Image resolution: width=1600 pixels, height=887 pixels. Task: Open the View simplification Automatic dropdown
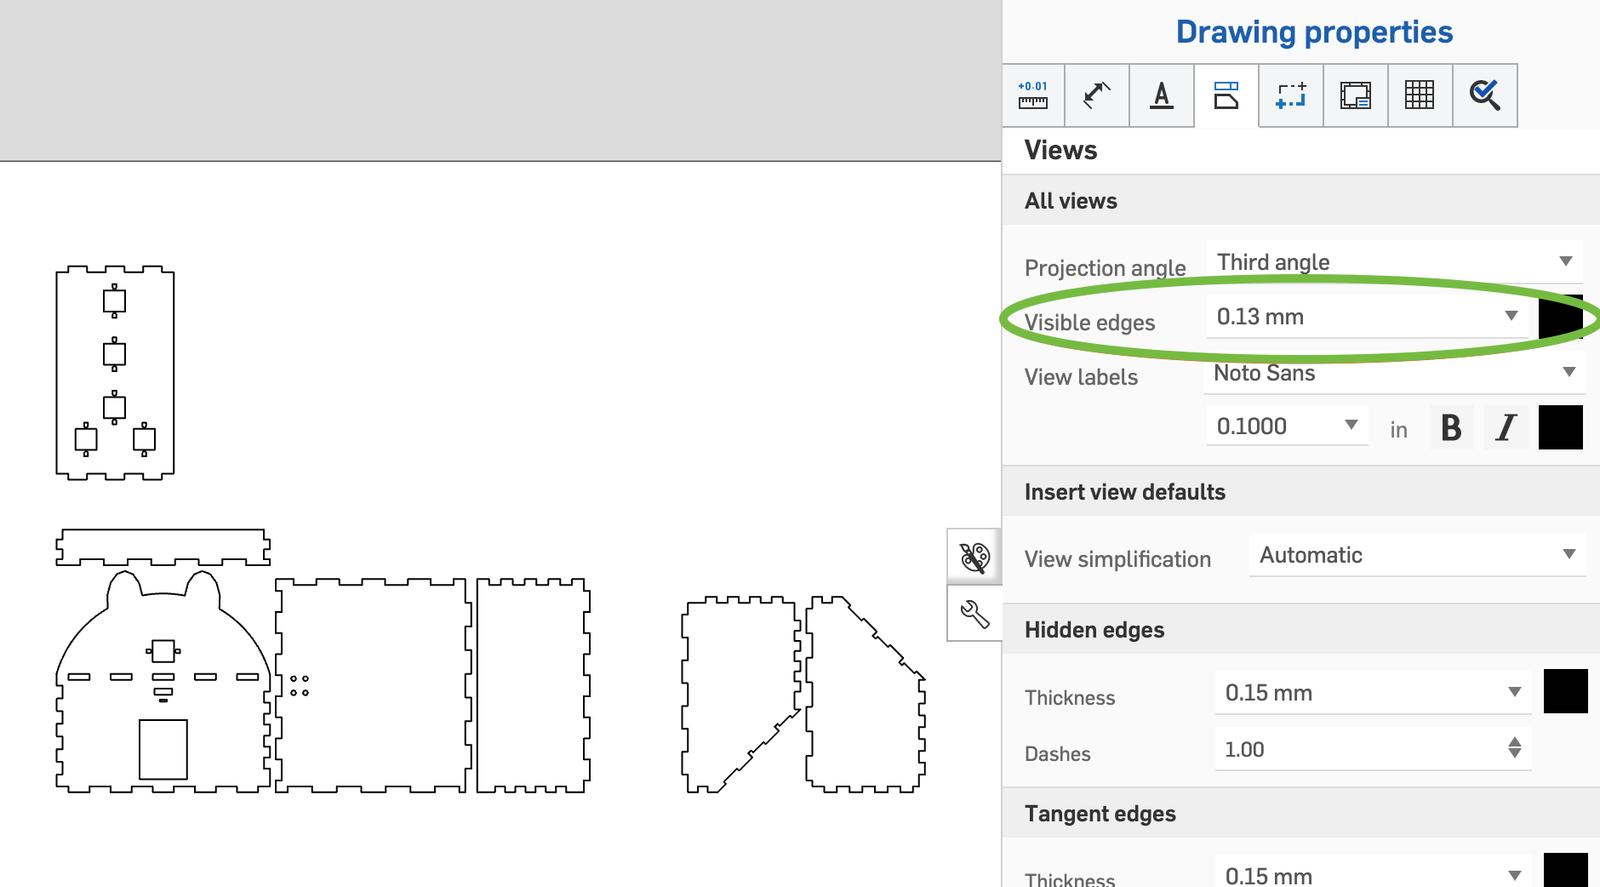pyautogui.click(x=1416, y=555)
